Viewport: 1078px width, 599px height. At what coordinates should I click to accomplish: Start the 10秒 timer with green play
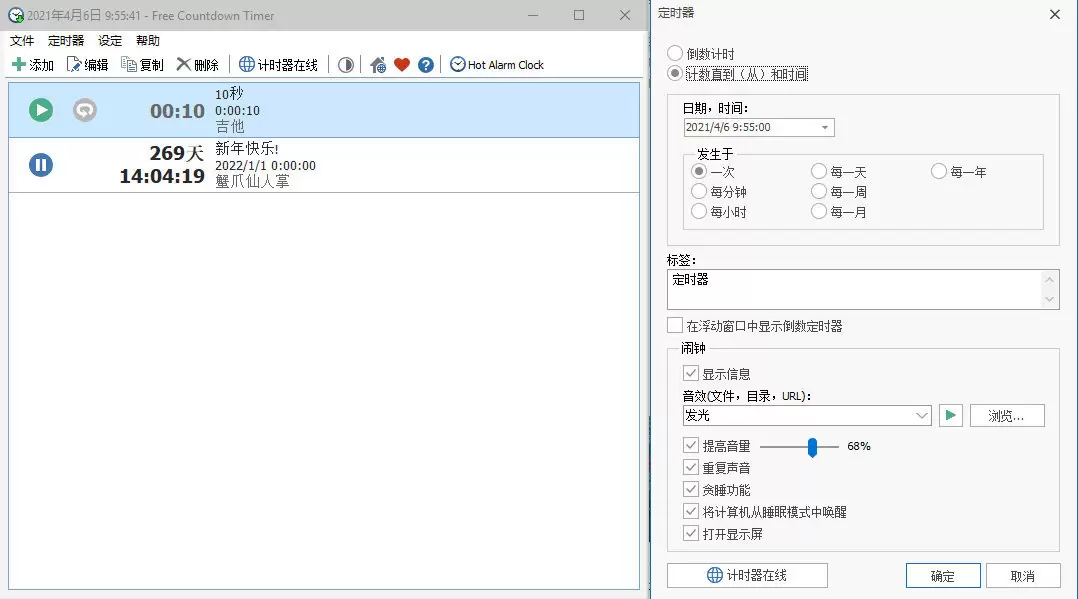pos(41,110)
